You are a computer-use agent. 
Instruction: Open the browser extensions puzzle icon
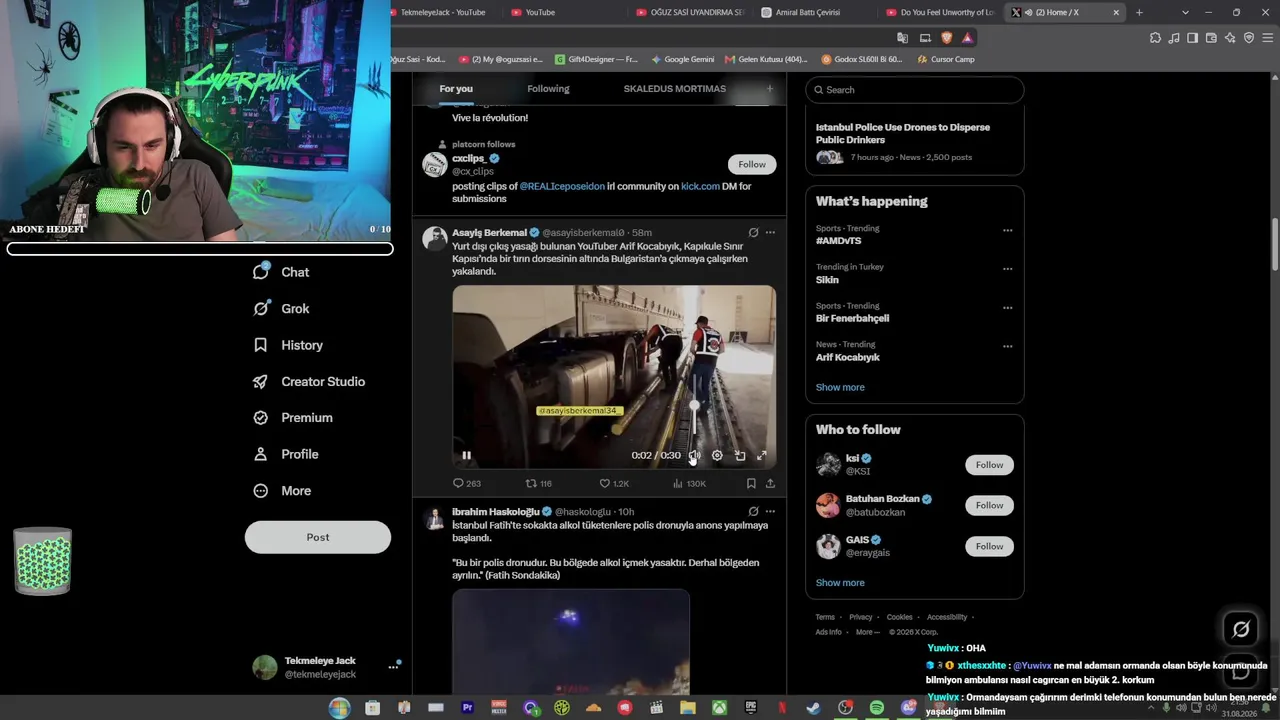[x=1156, y=37]
